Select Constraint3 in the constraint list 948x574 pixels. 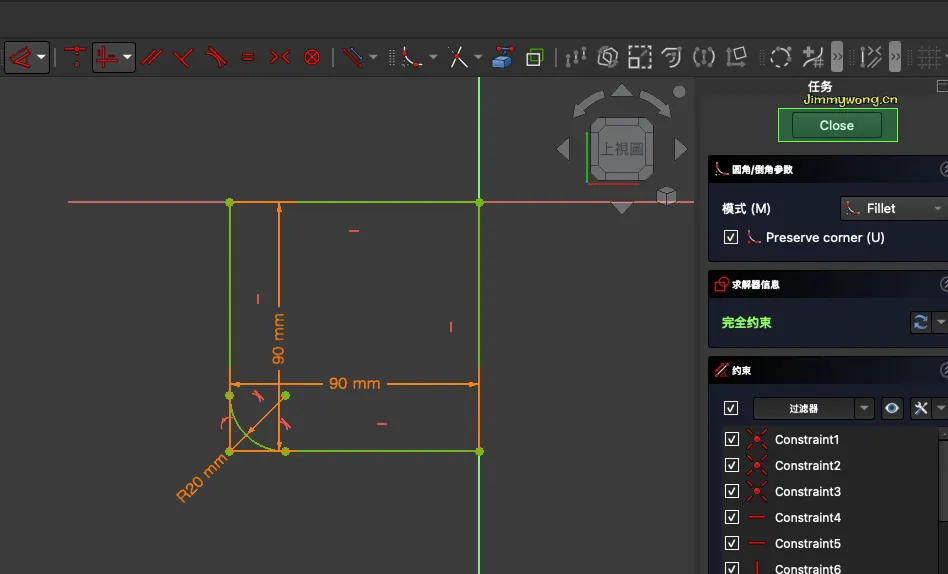coord(807,492)
